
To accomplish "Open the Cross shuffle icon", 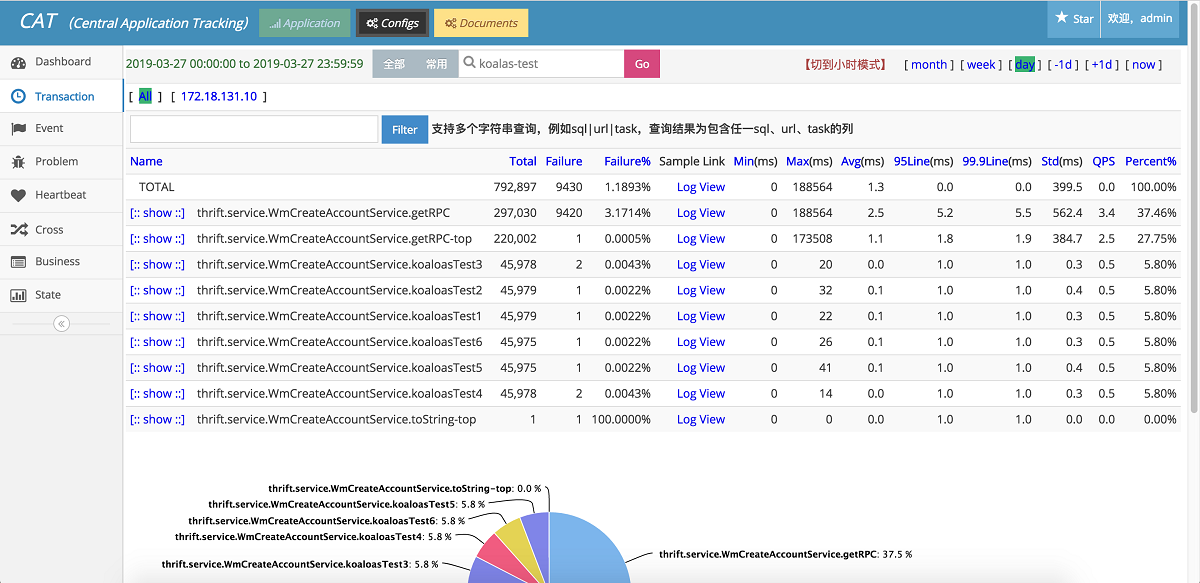I will coord(18,230).
